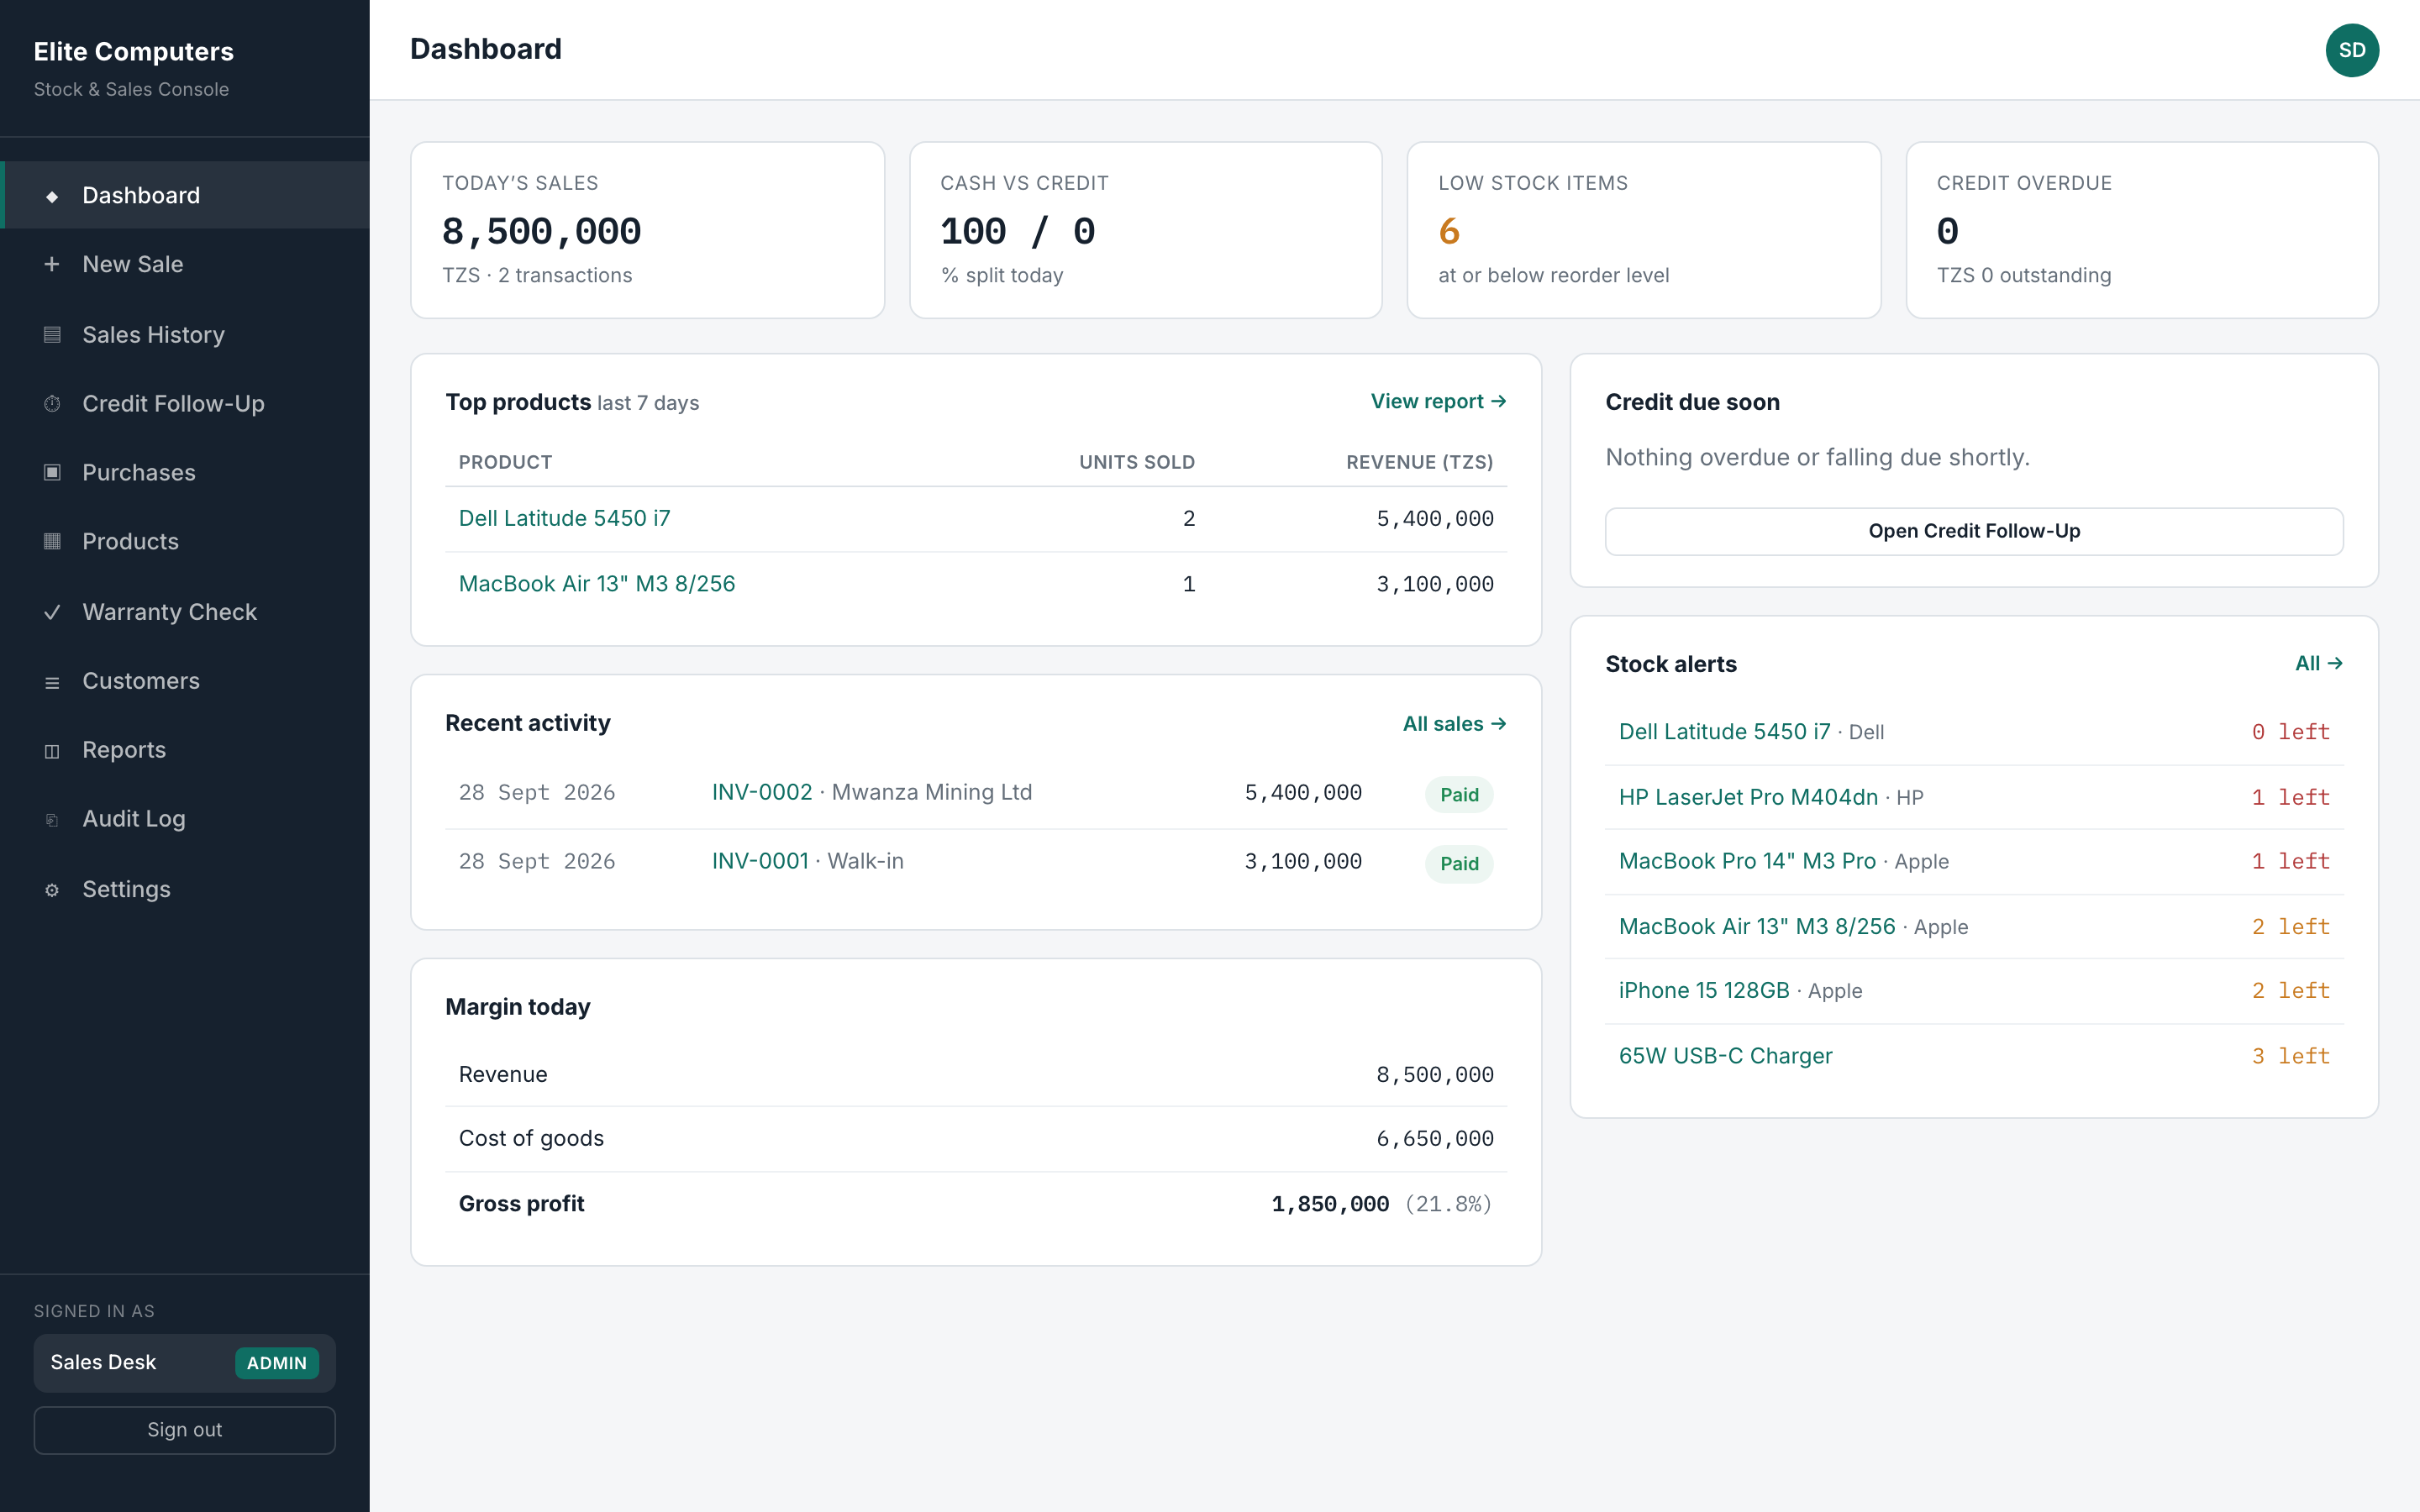Click the Paid badge for INV-0002
The height and width of the screenshot is (1512, 2420).
(x=1459, y=795)
